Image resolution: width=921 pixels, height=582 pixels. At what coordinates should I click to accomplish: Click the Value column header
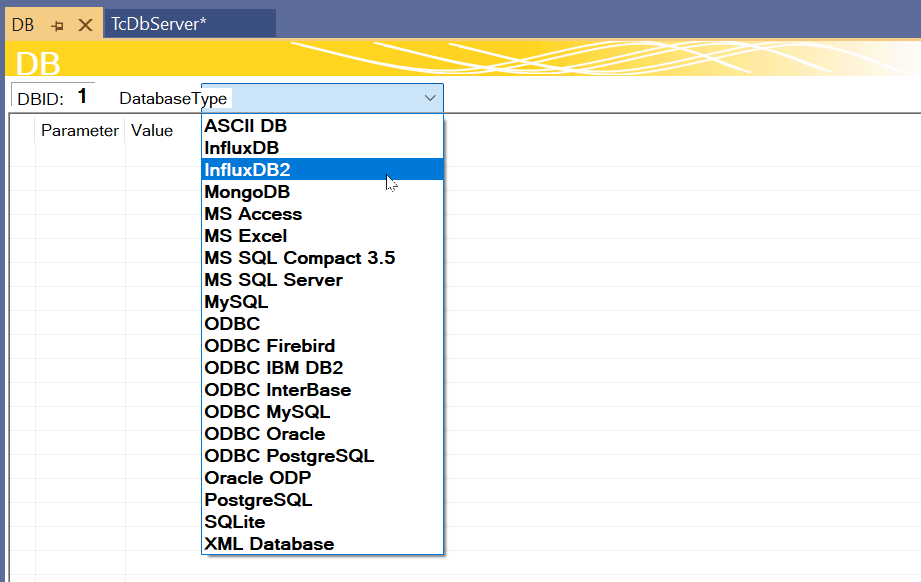tap(152, 130)
